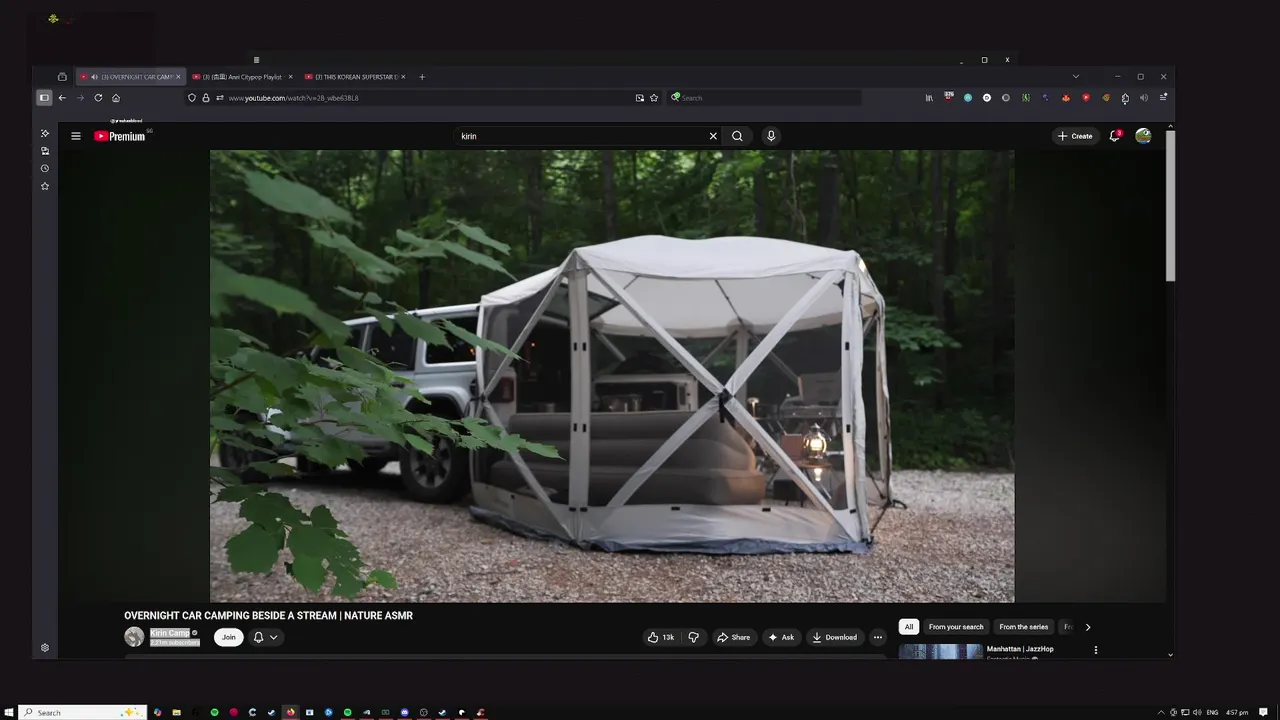This screenshot has width=1280, height=720.
Task: Show site security lock information
Action: [x=206, y=98]
